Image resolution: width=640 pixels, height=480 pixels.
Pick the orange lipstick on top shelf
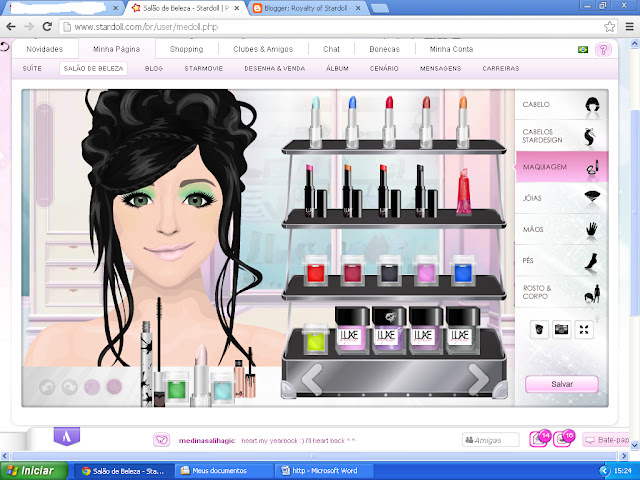(x=462, y=122)
